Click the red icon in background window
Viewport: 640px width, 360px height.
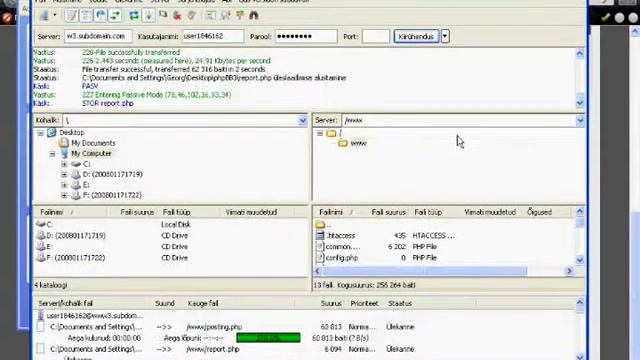pos(7,18)
